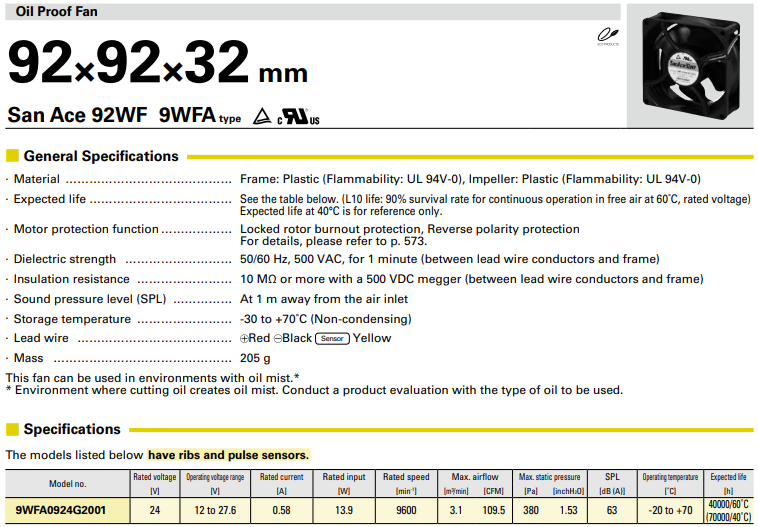Viewport: 758px width, 527px height.
Task: Click the Sensor badge in Lead wire row
Action: pyautogui.click(x=332, y=339)
